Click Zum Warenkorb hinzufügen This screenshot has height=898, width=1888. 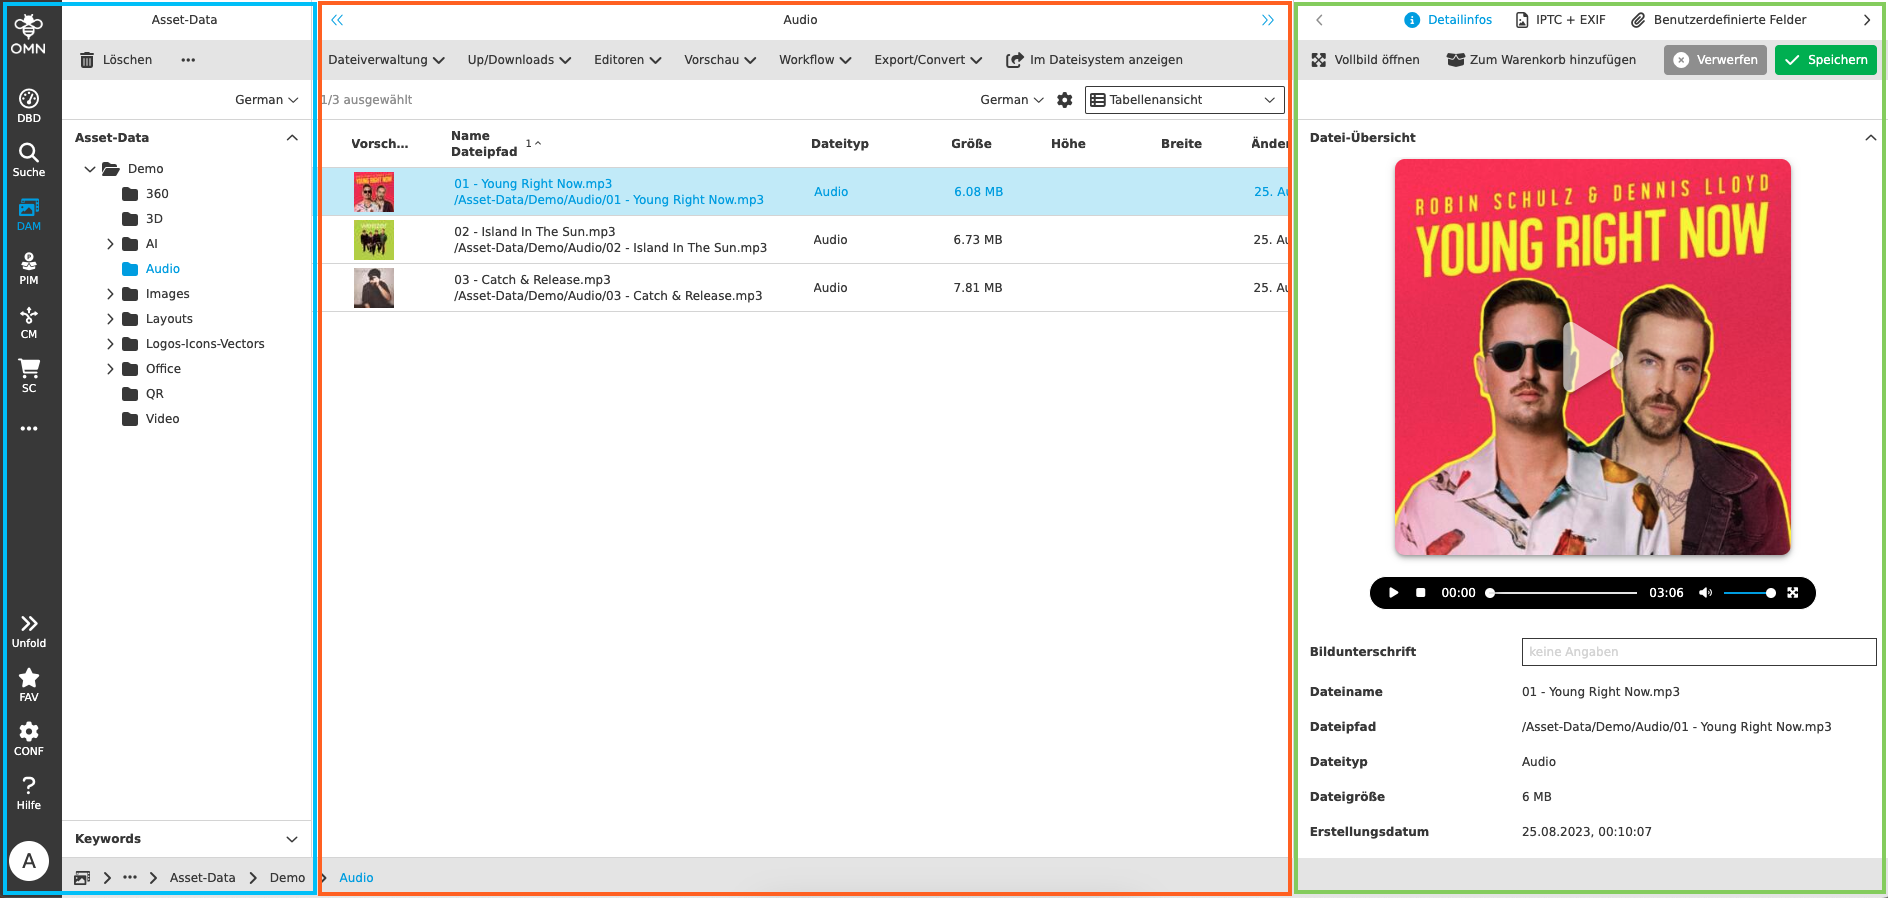pyautogui.click(x=1541, y=60)
